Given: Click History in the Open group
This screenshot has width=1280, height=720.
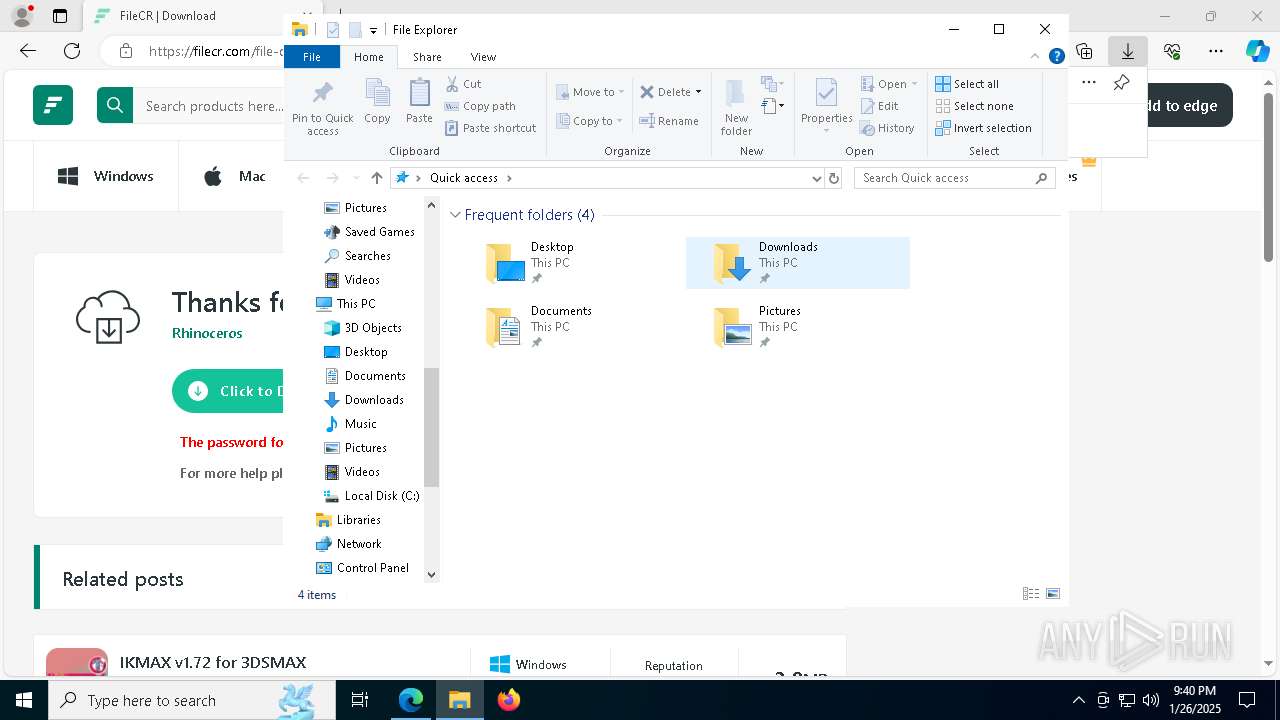Looking at the screenshot, I should pyautogui.click(x=887, y=128).
